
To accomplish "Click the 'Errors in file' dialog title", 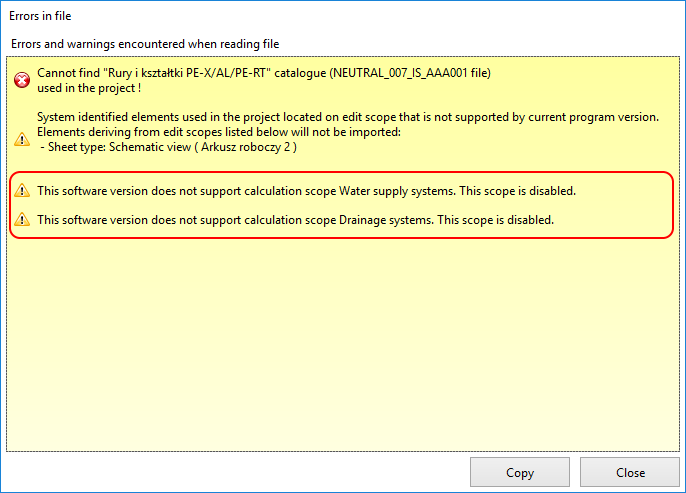I will point(40,16).
